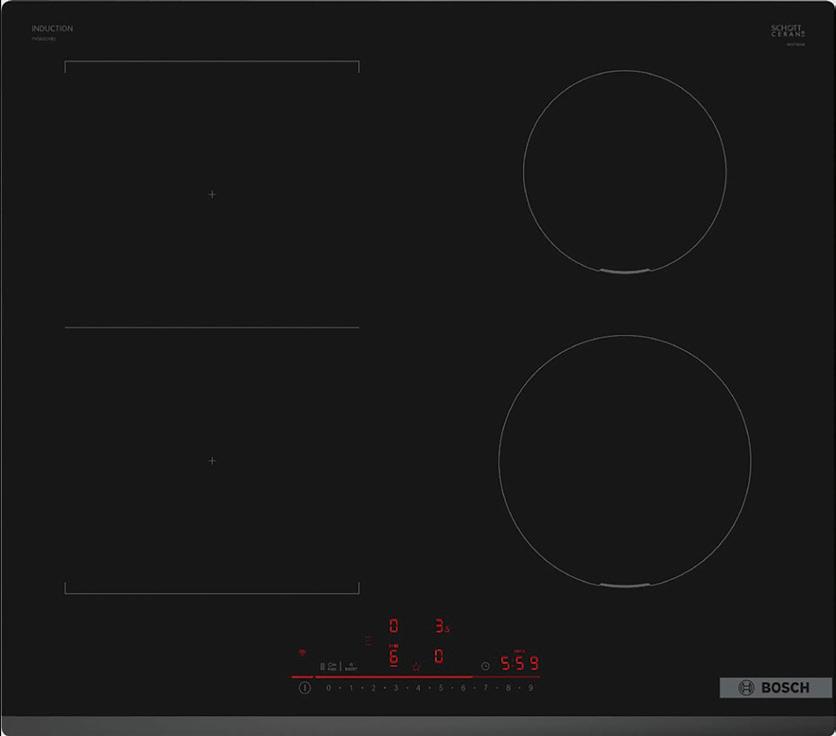Screen dimensions: 836x736
Task: Set power level 0 on the slider
Action: [x=328, y=688]
